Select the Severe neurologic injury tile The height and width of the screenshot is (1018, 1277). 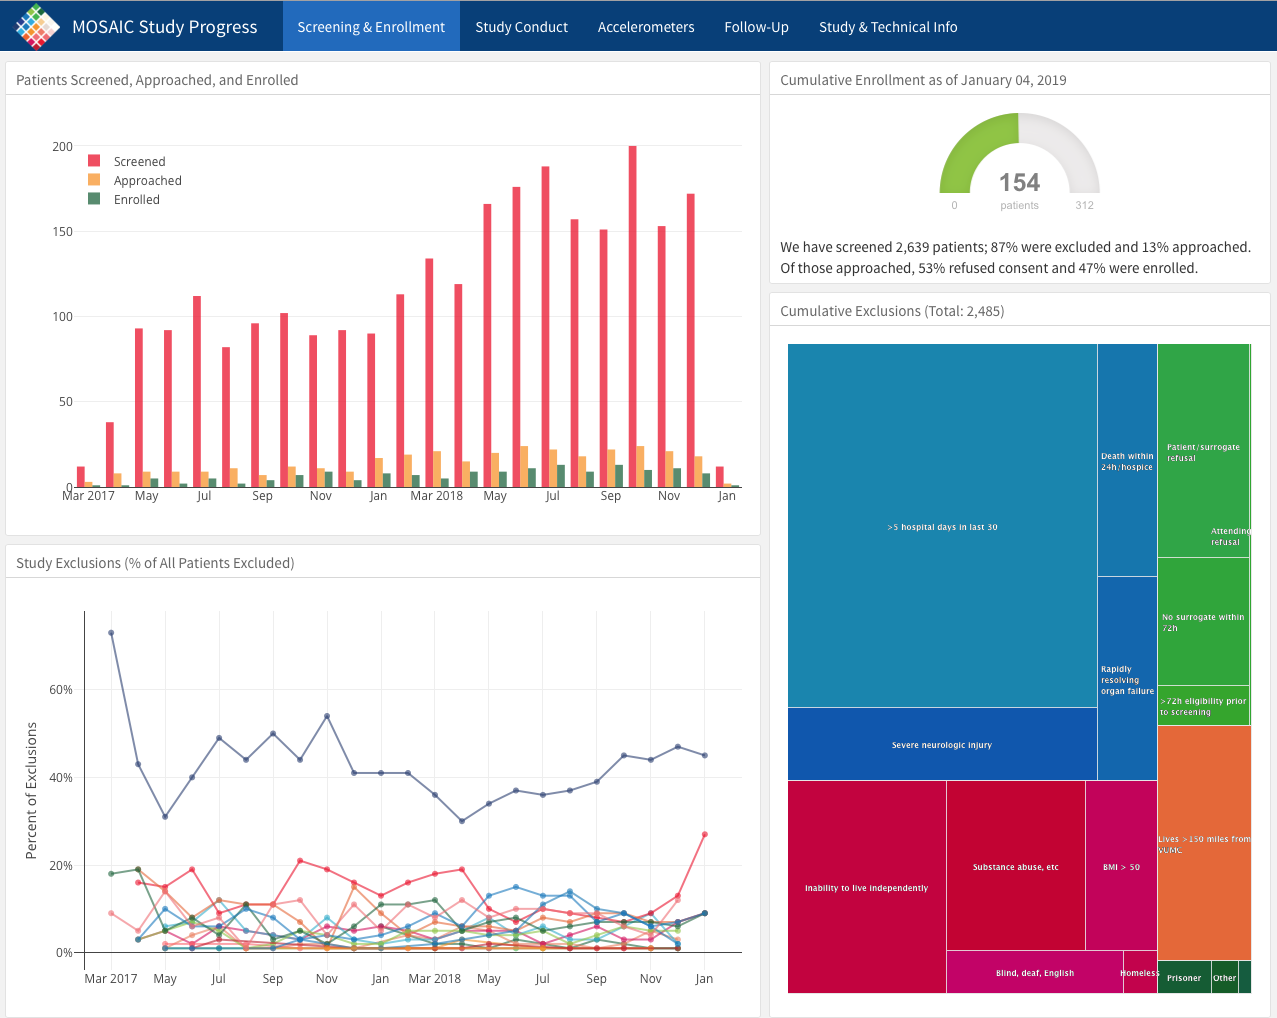942,745
